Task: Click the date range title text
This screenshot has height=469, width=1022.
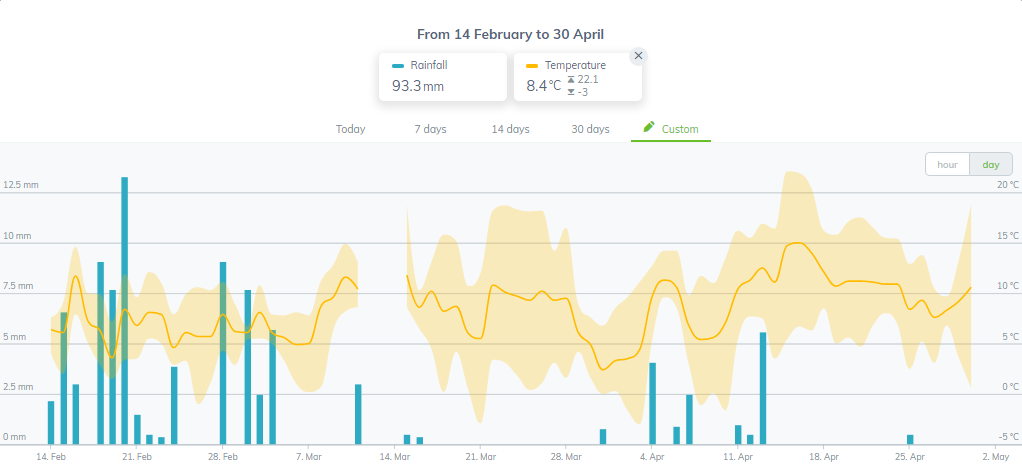Action: pyautogui.click(x=510, y=35)
